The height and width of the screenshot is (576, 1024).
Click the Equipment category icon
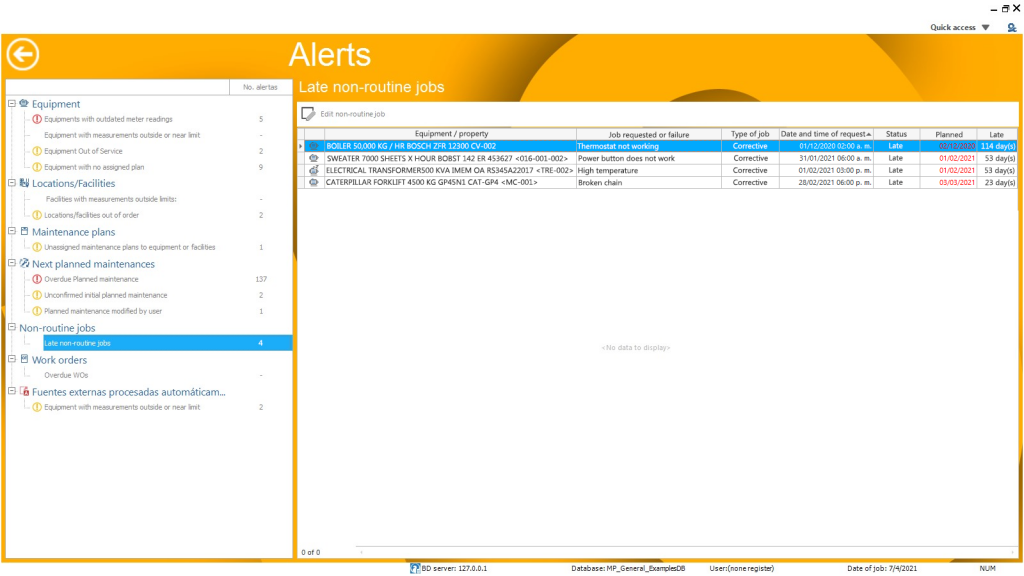(24, 103)
